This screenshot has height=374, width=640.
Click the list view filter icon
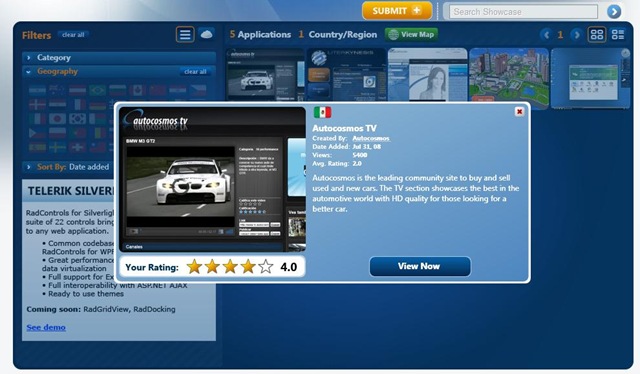click(x=185, y=34)
